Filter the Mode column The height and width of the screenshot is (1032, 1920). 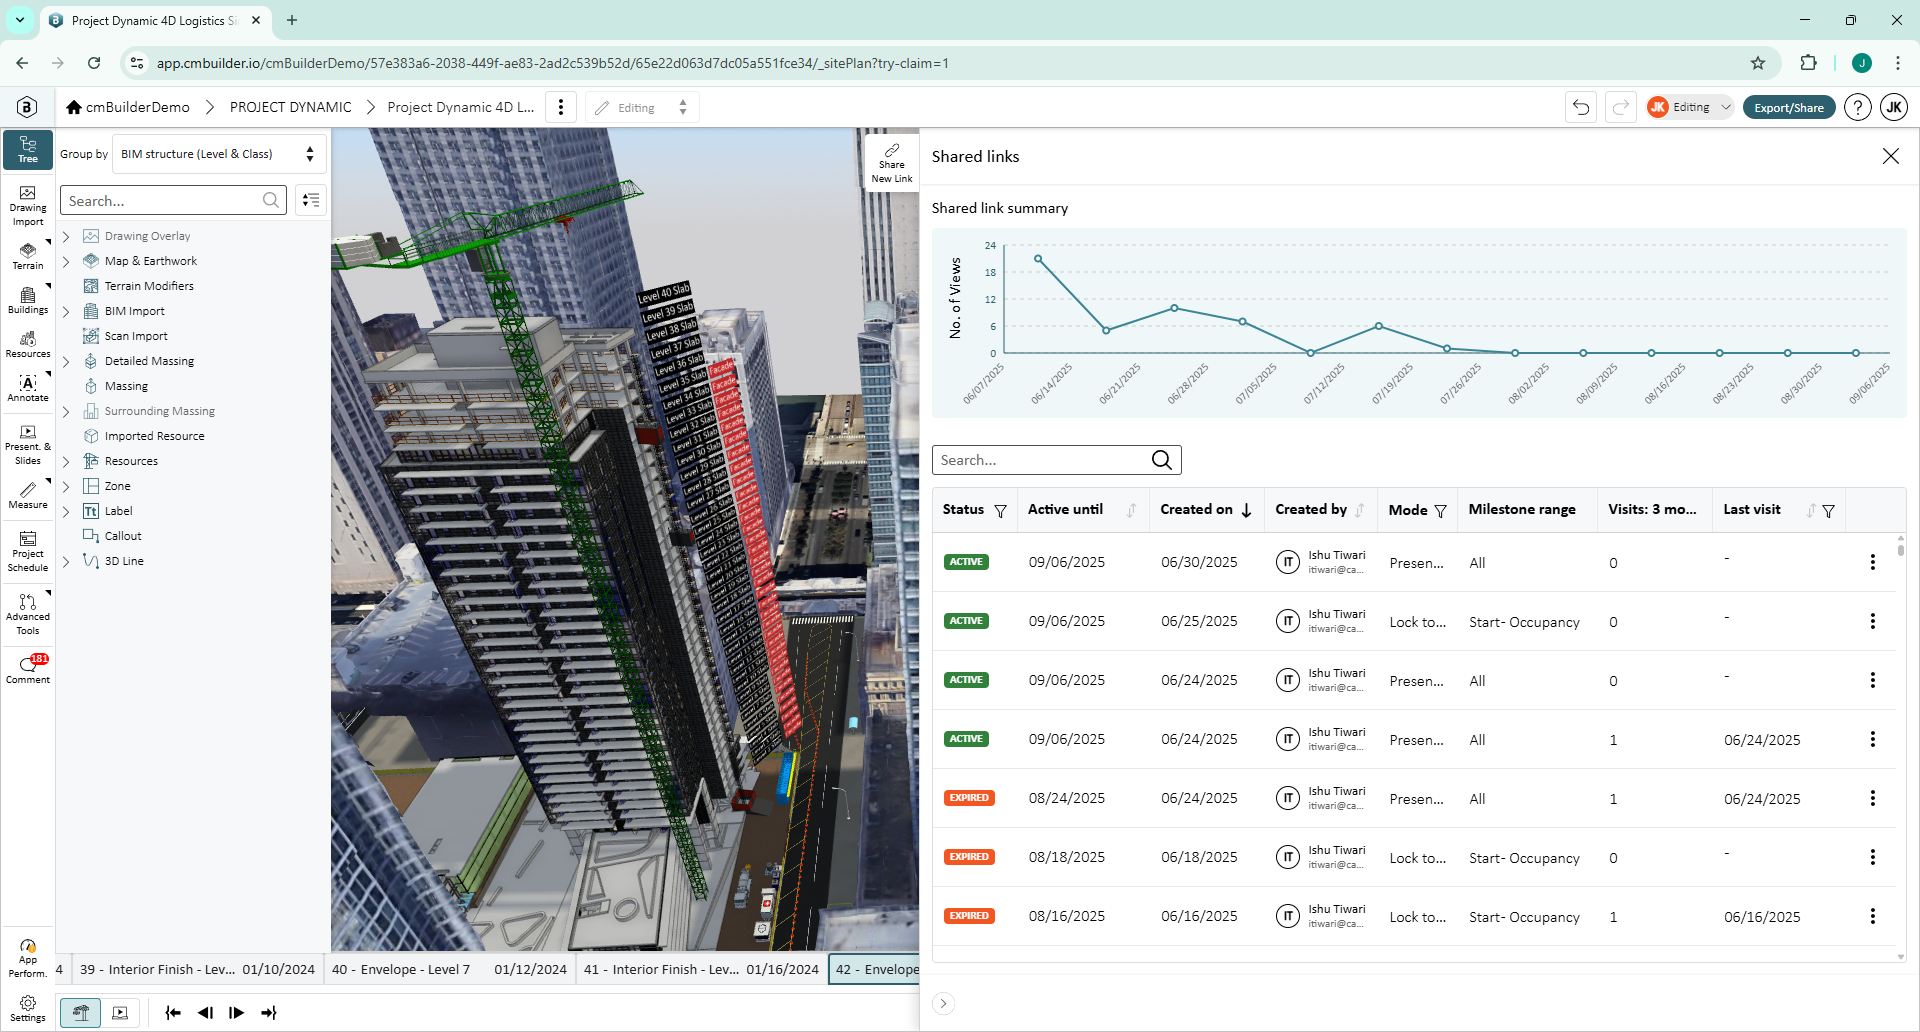[1441, 511]
